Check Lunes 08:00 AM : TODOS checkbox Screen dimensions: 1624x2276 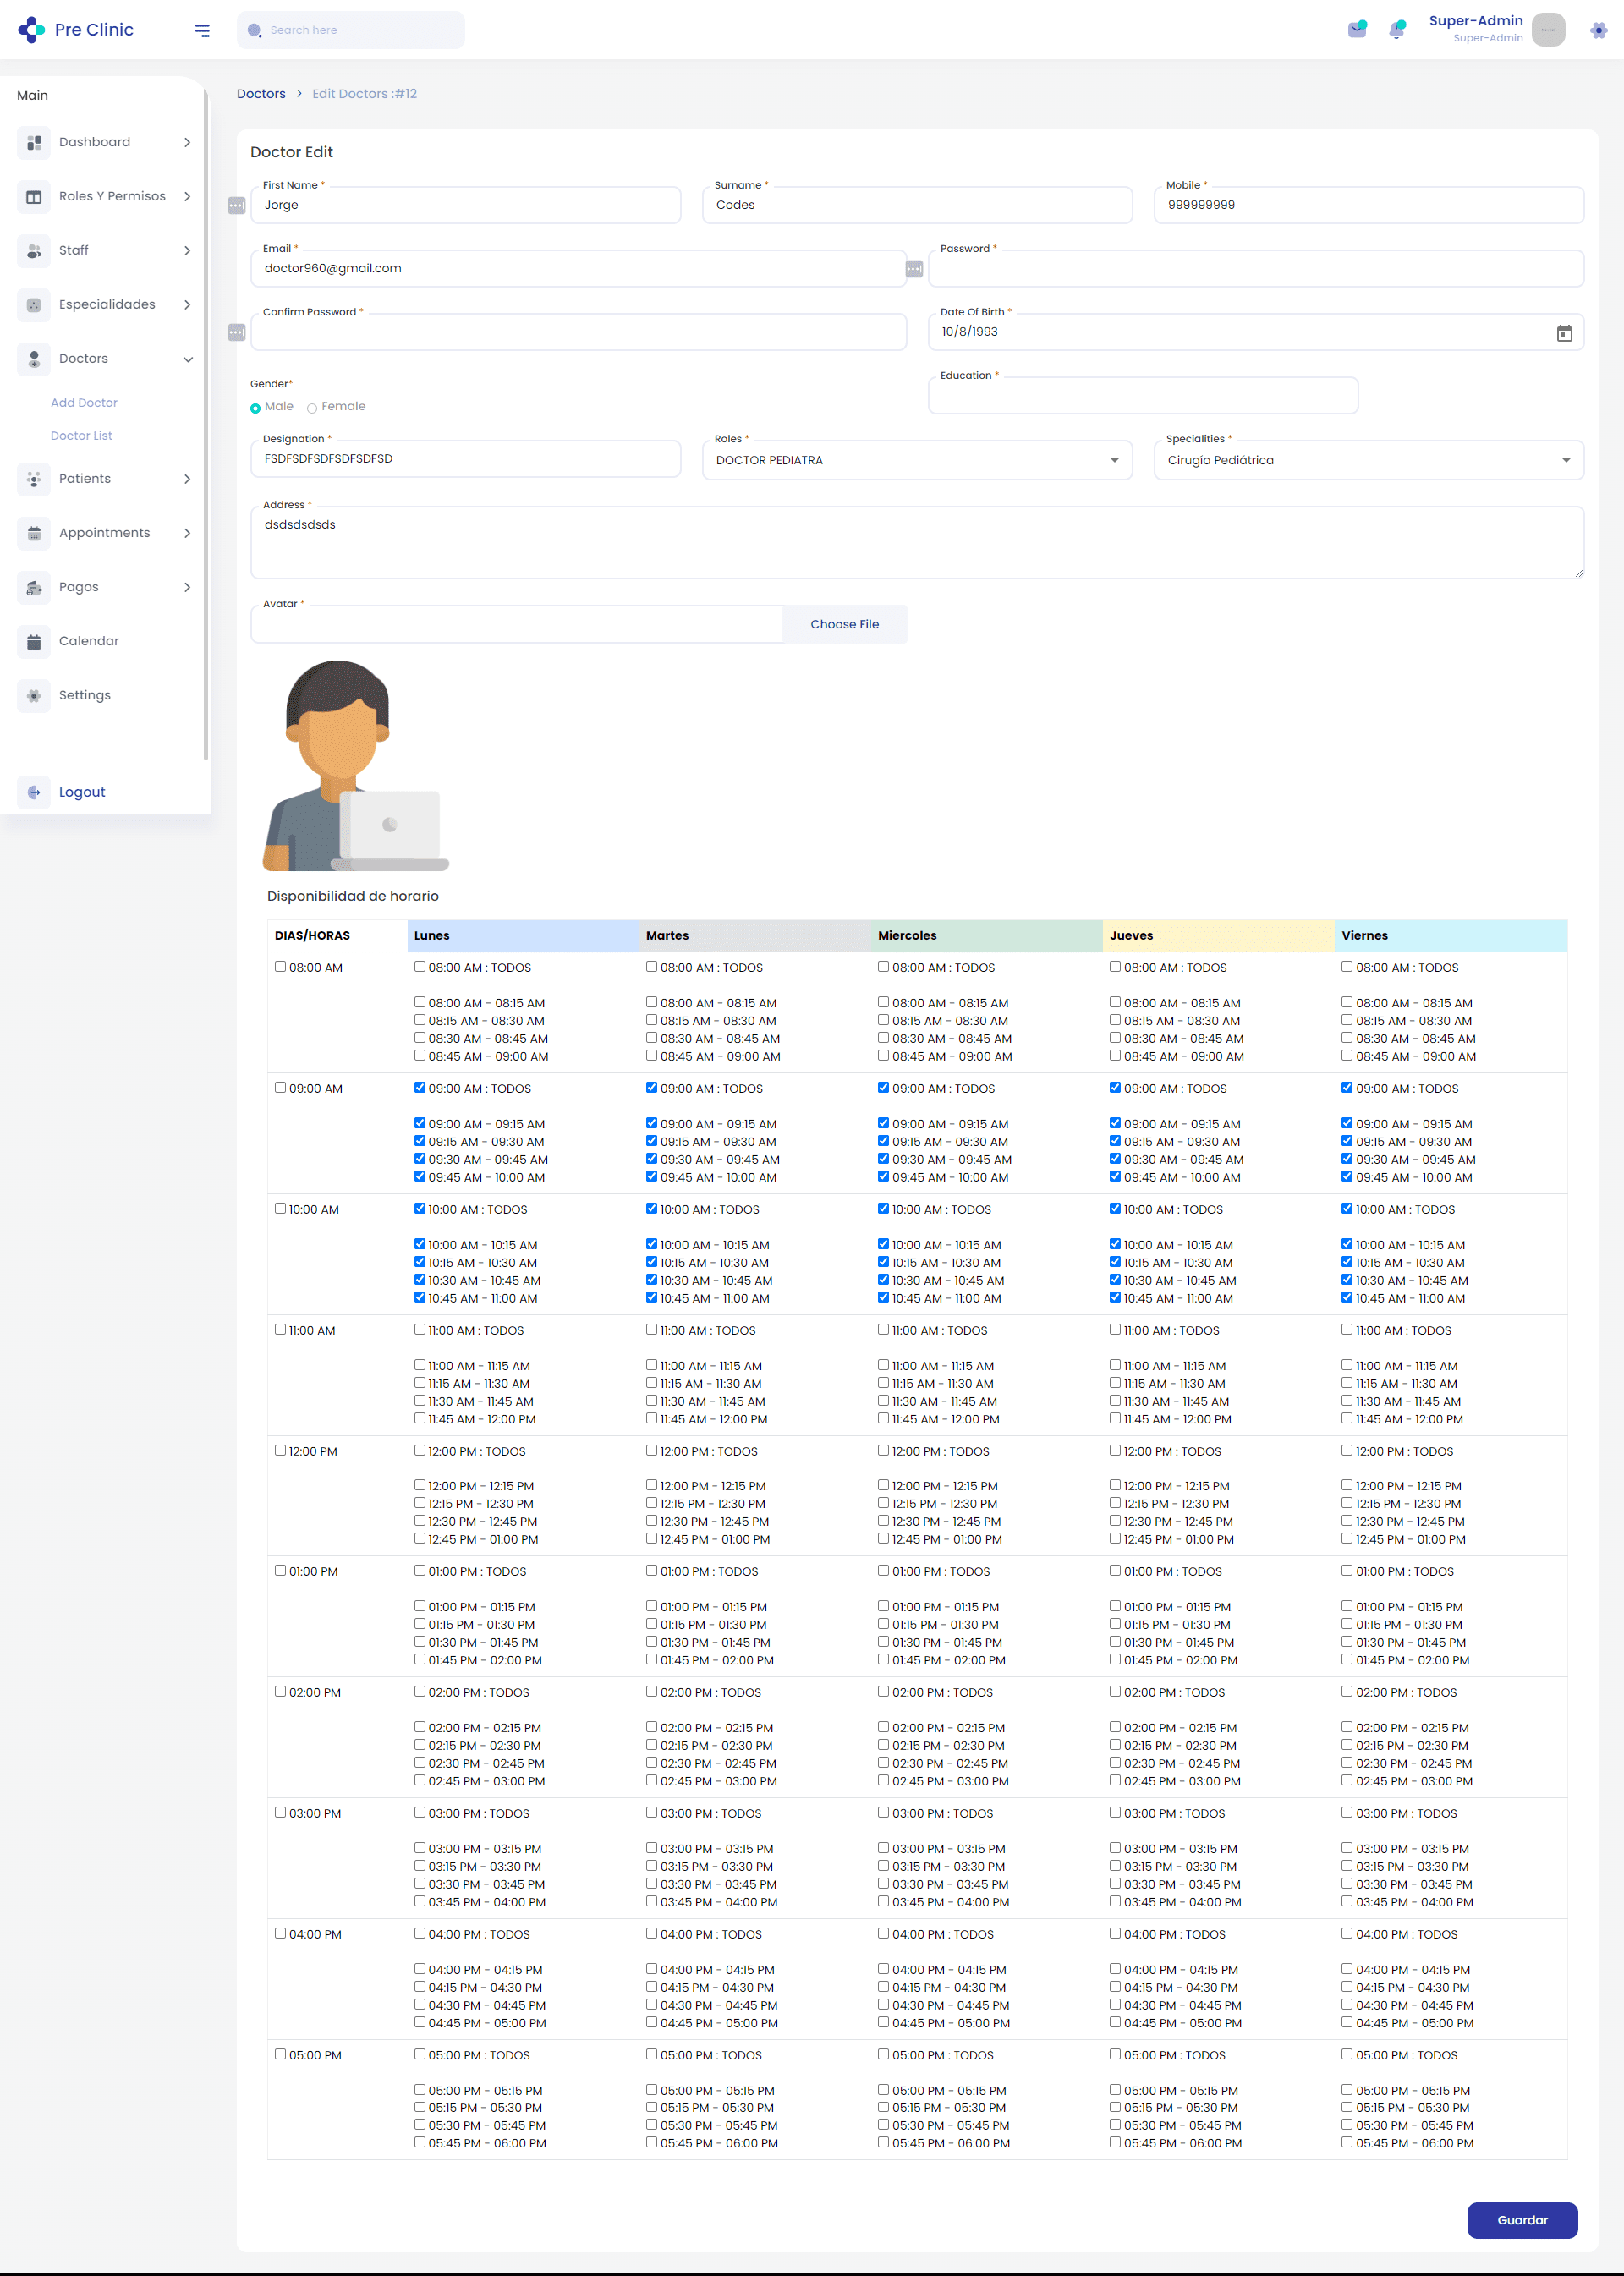pos(420,967)
